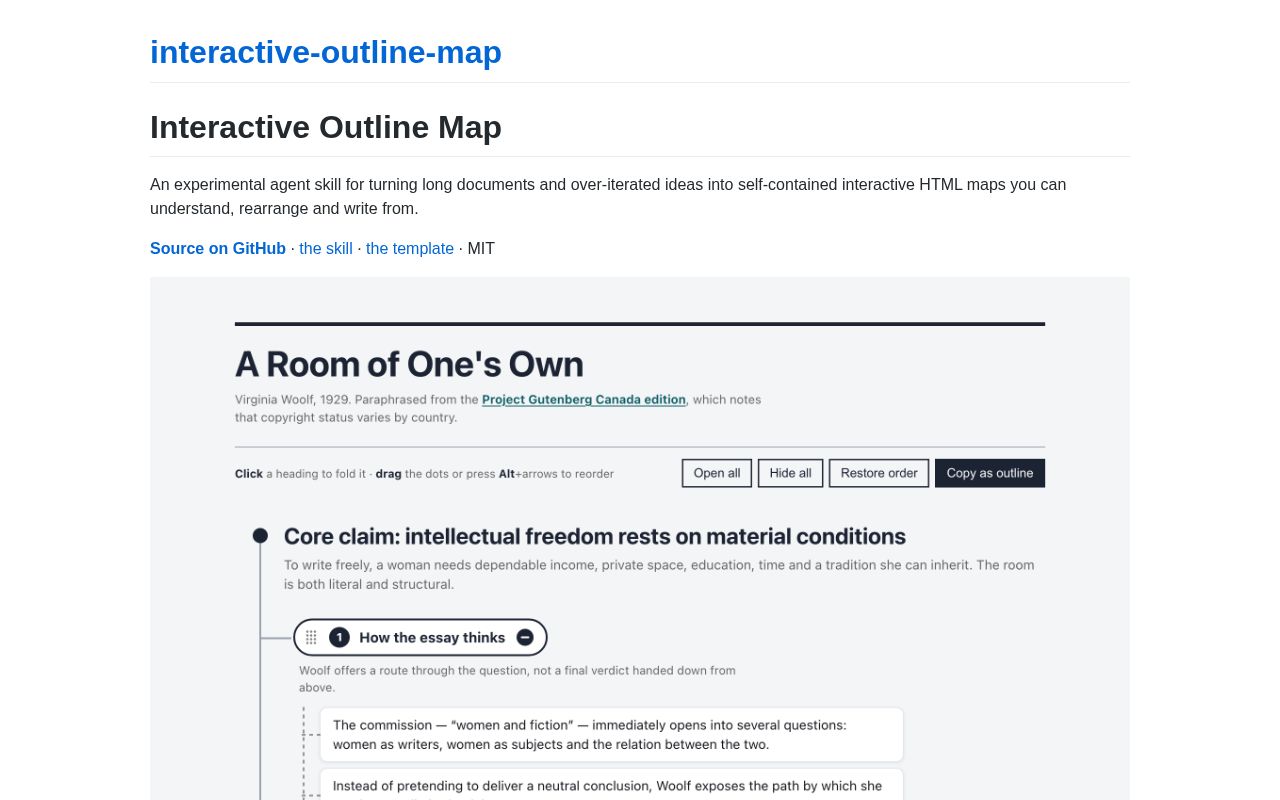1280x800 pixels.
Task: Click the number 1 badge on the heading
Action: [x=339, y=637]
